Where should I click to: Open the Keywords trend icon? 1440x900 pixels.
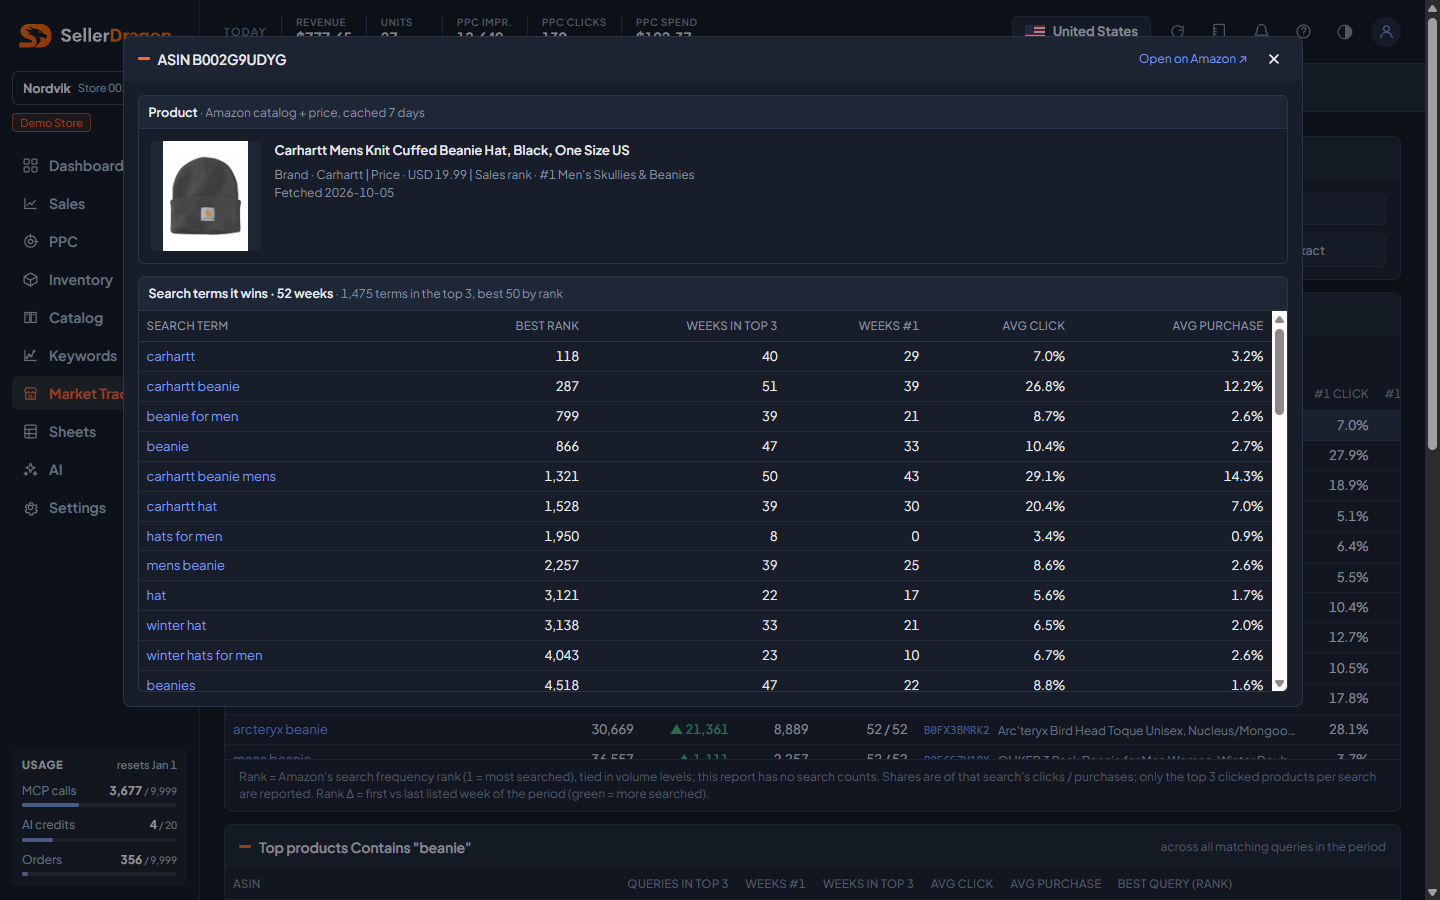pyautogui.click(x=30, y=356)
